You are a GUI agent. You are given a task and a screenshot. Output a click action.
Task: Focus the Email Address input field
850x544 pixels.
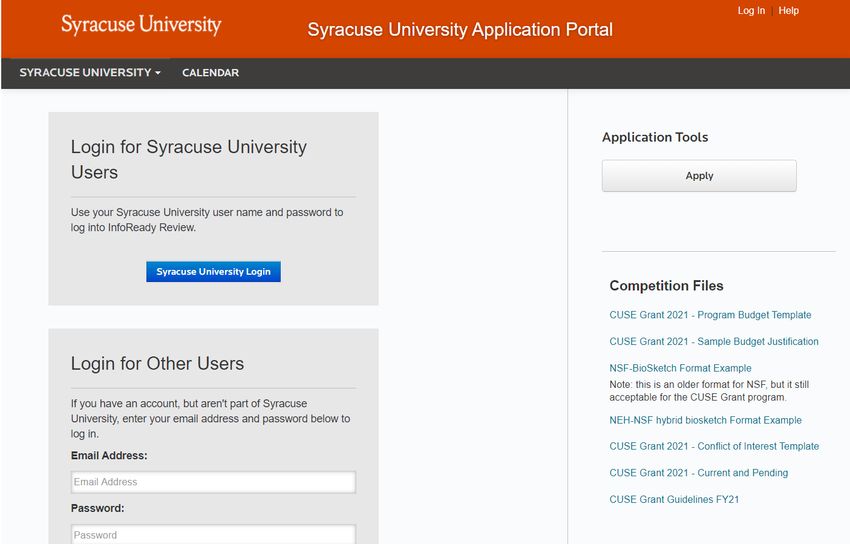coord(213,482)
